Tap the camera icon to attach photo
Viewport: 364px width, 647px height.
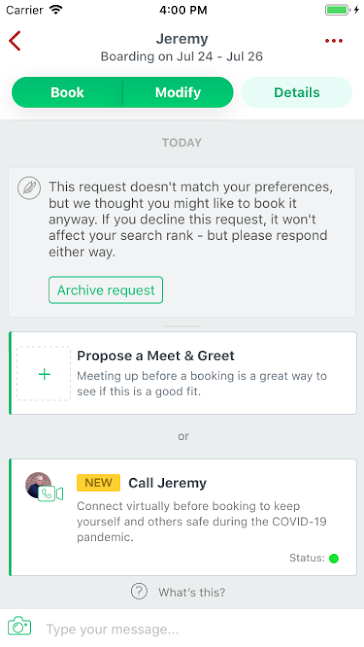point(19,626)
